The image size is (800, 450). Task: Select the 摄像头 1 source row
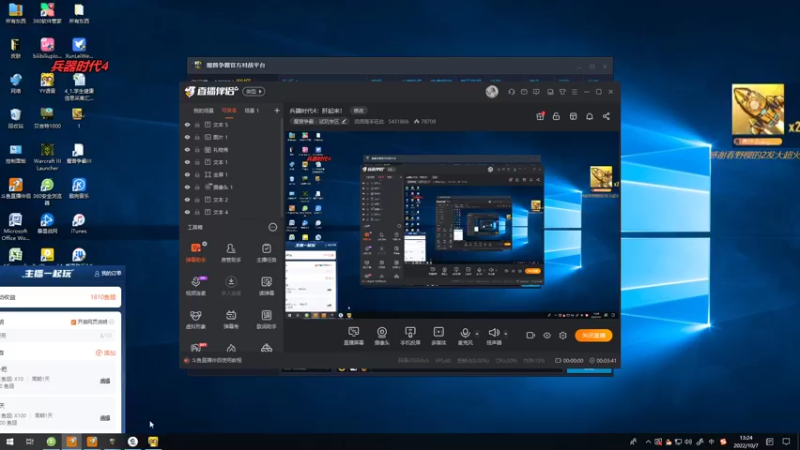[232, 187]
